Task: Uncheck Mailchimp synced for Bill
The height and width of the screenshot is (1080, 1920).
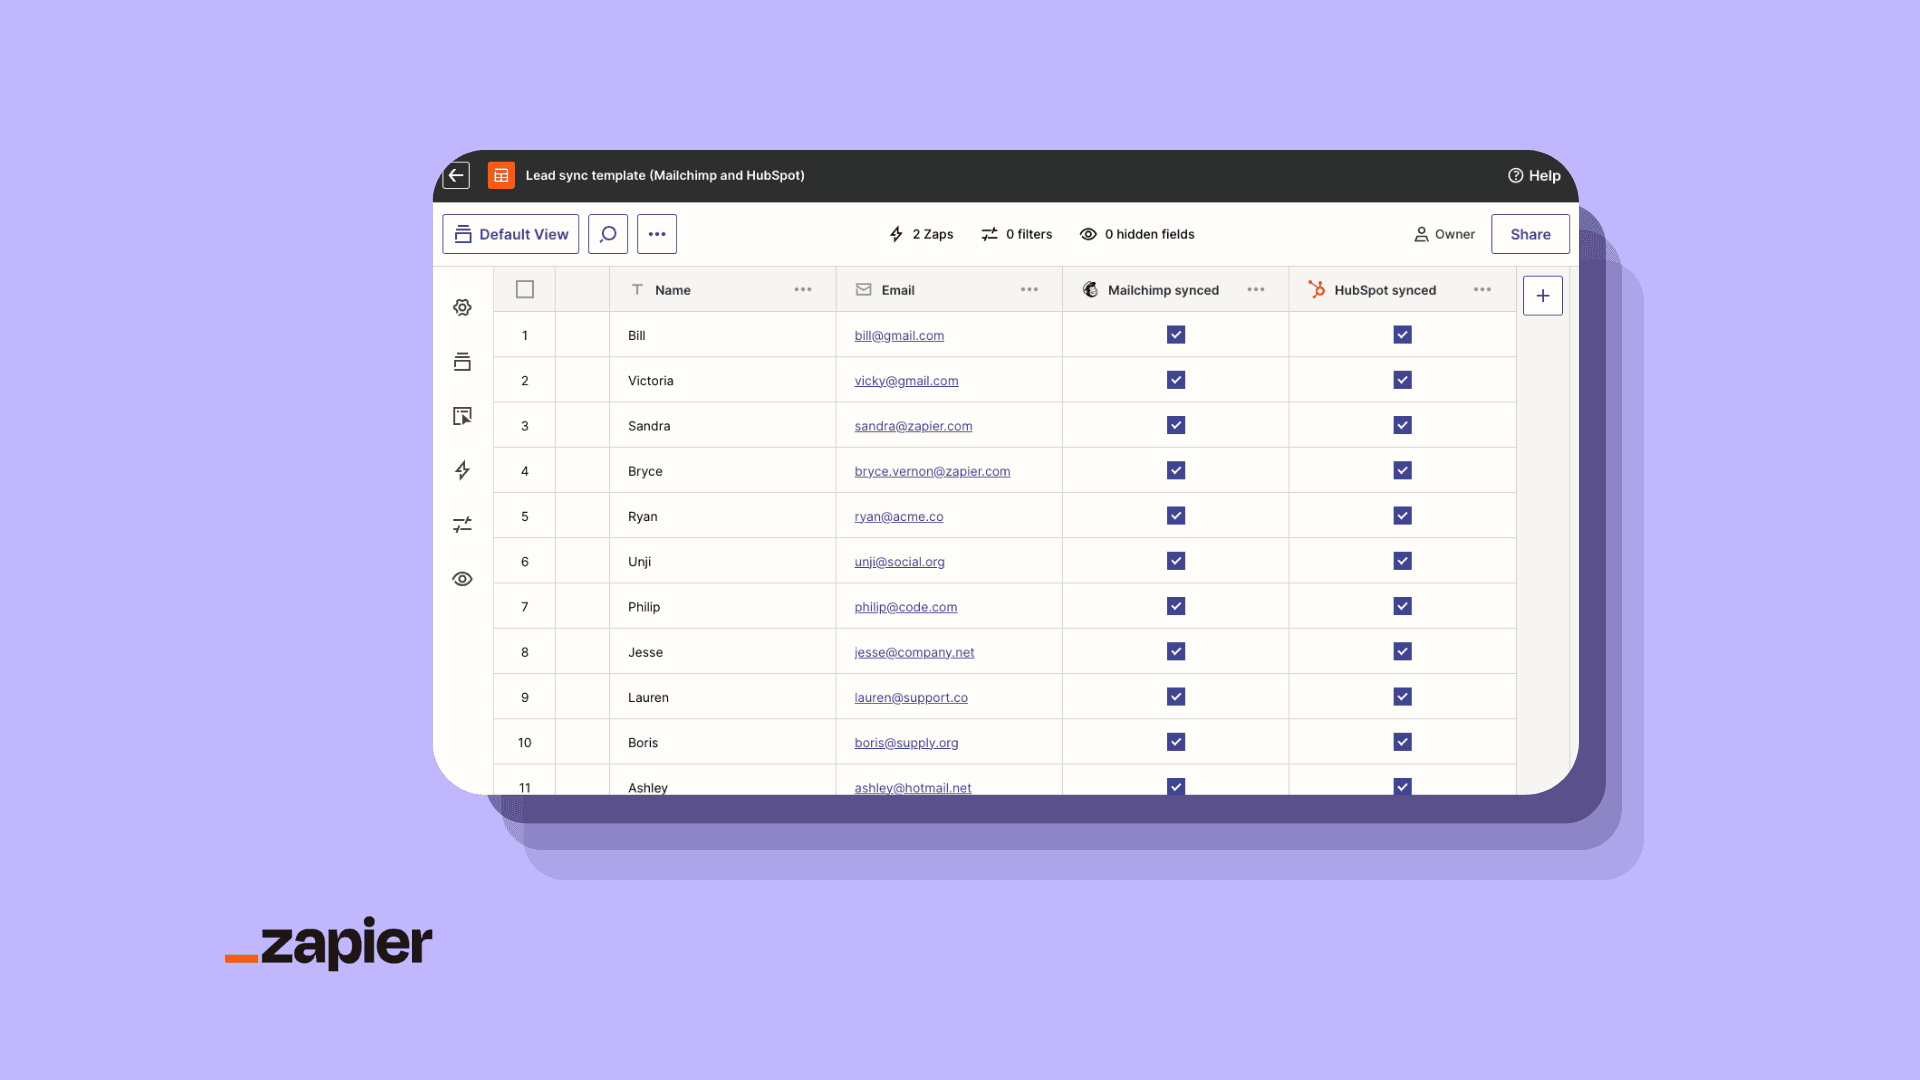Action: click(x=1176, y=335)
